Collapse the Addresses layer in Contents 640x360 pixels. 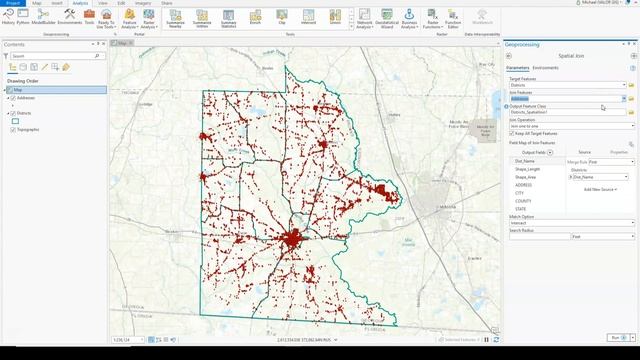(8, 98)
